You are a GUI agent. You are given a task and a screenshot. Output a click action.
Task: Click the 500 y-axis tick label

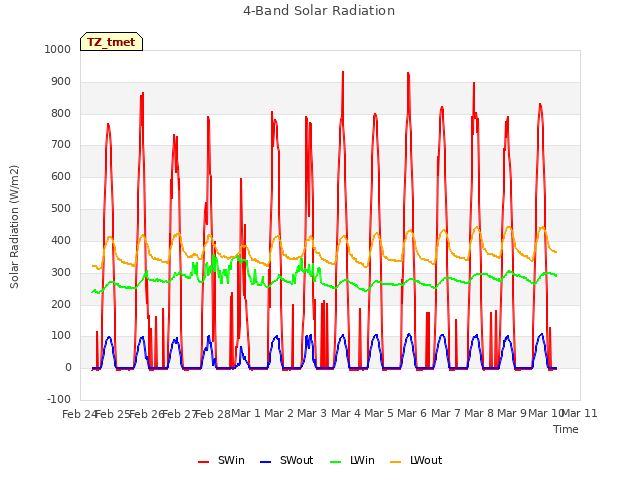pos(61,209)
